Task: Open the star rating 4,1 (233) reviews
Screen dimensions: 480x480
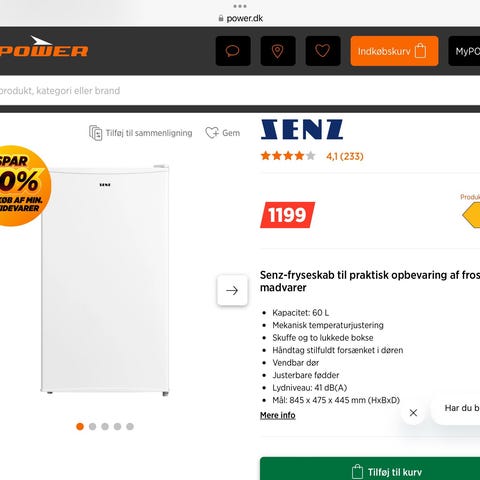Action: (312, 156)
